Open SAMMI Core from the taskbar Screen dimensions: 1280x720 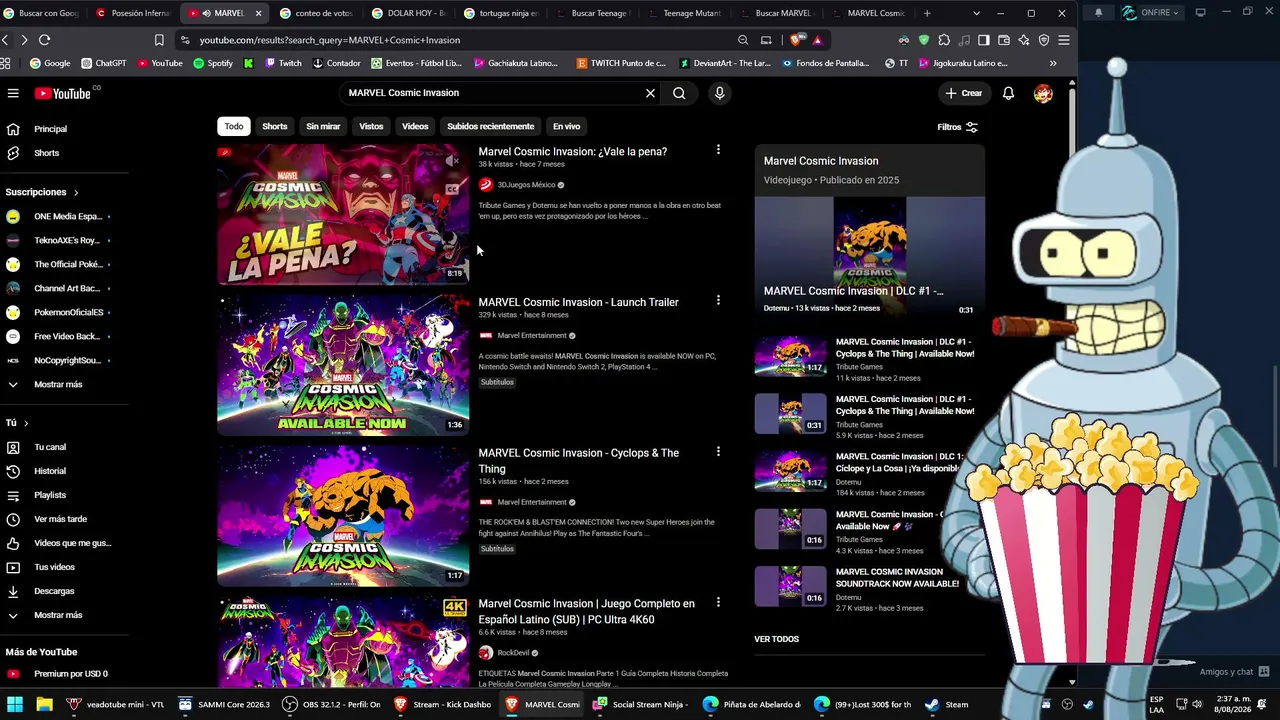224,704
